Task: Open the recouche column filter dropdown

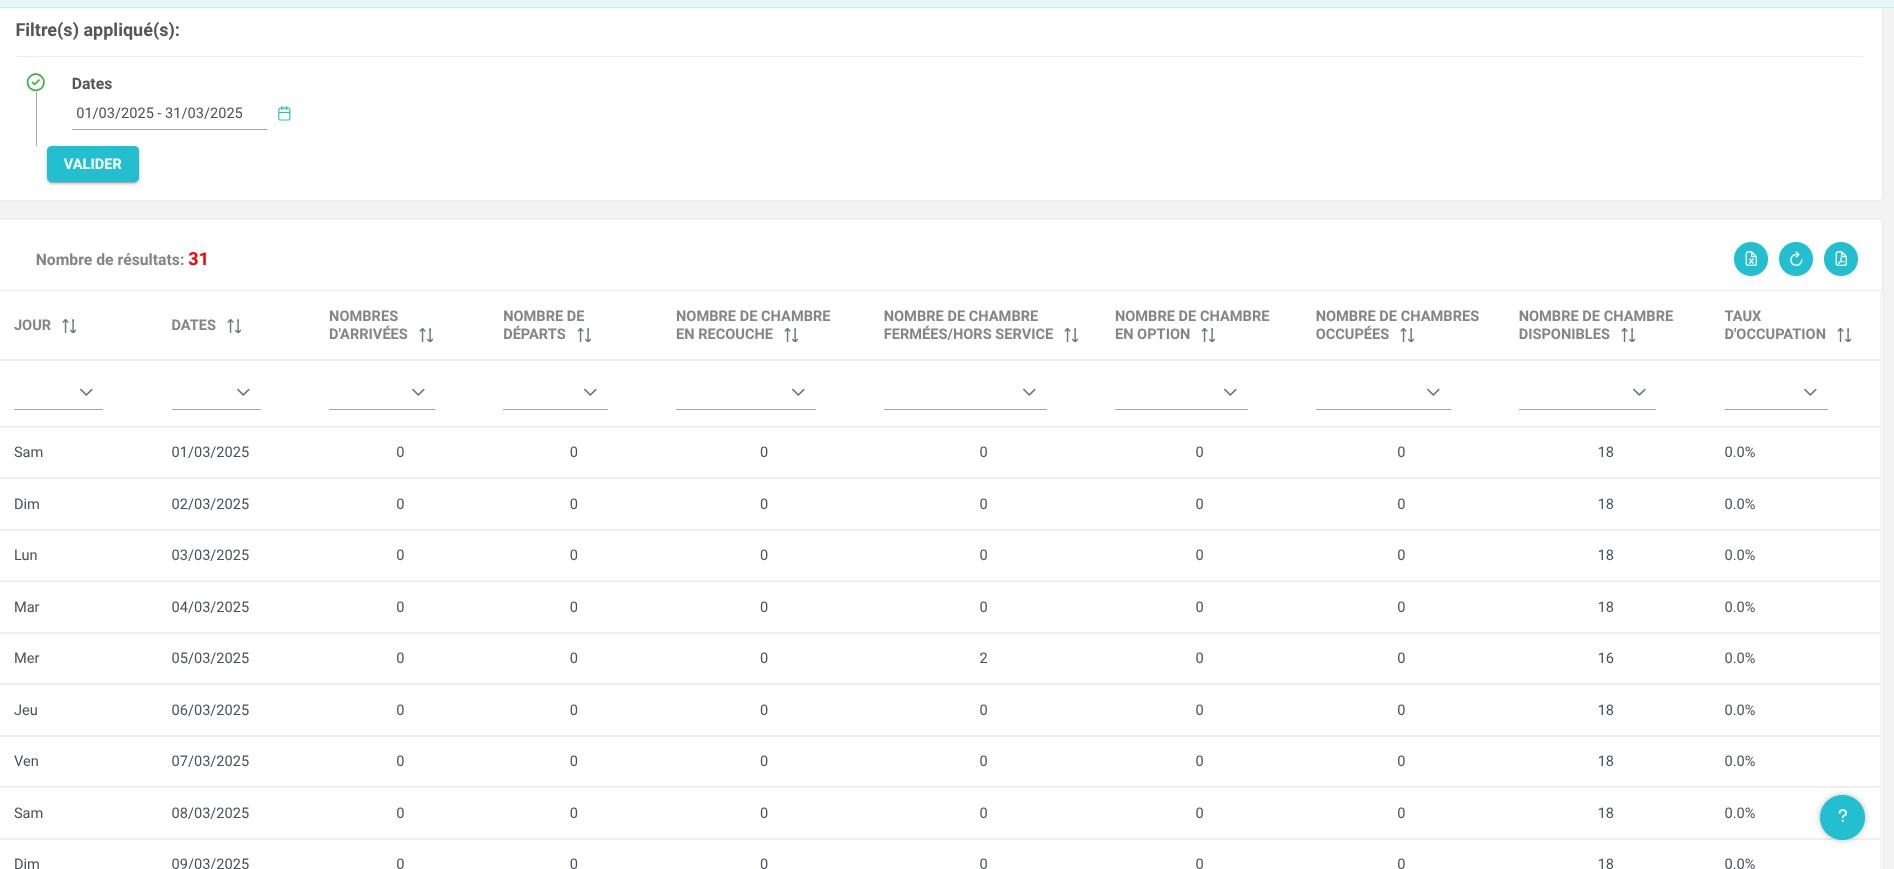Action: [746, 392]
